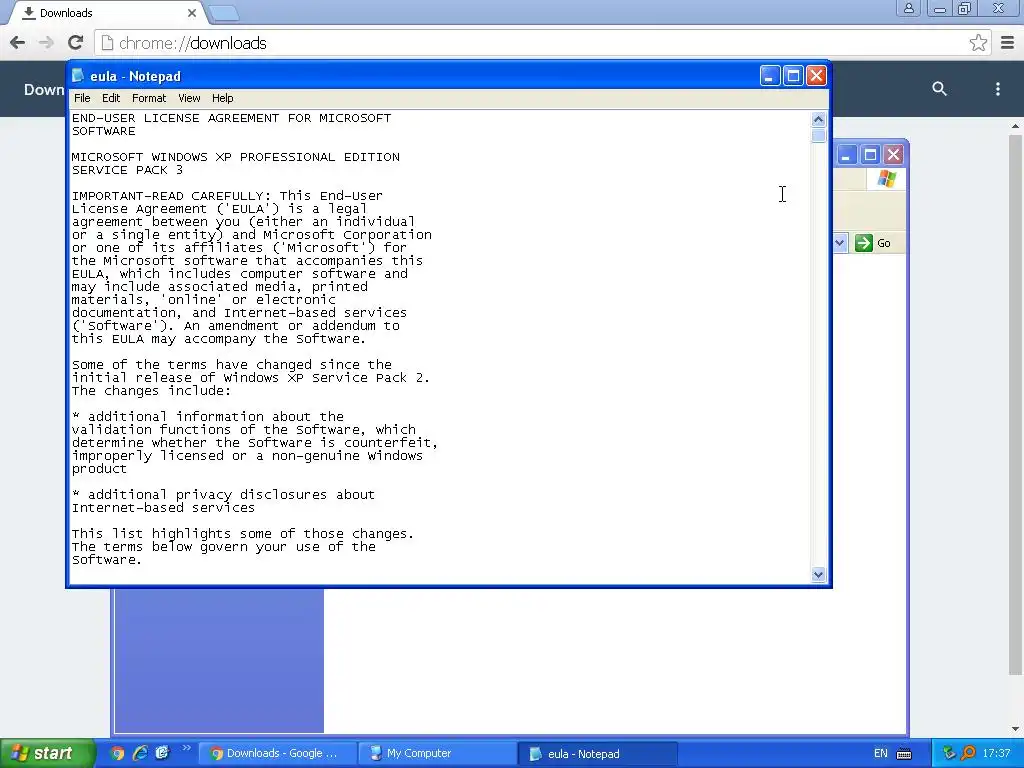
Task: Open the Edit menu in Notepad
Action: 111,98
